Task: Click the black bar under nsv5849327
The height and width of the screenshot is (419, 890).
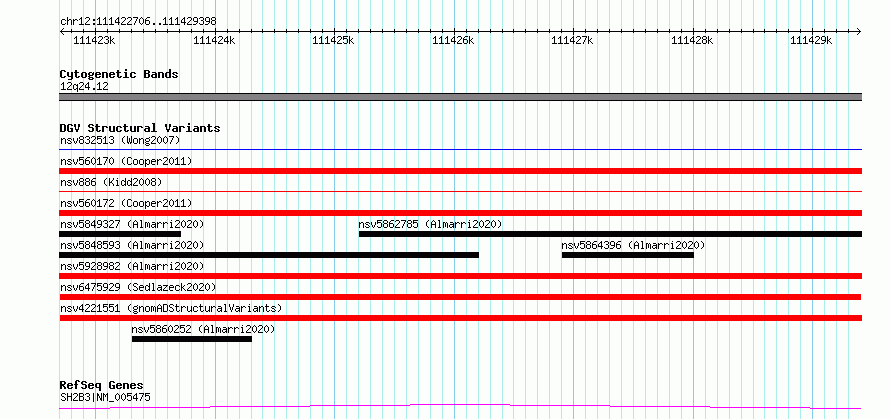Action: click(x=120, y=234)
